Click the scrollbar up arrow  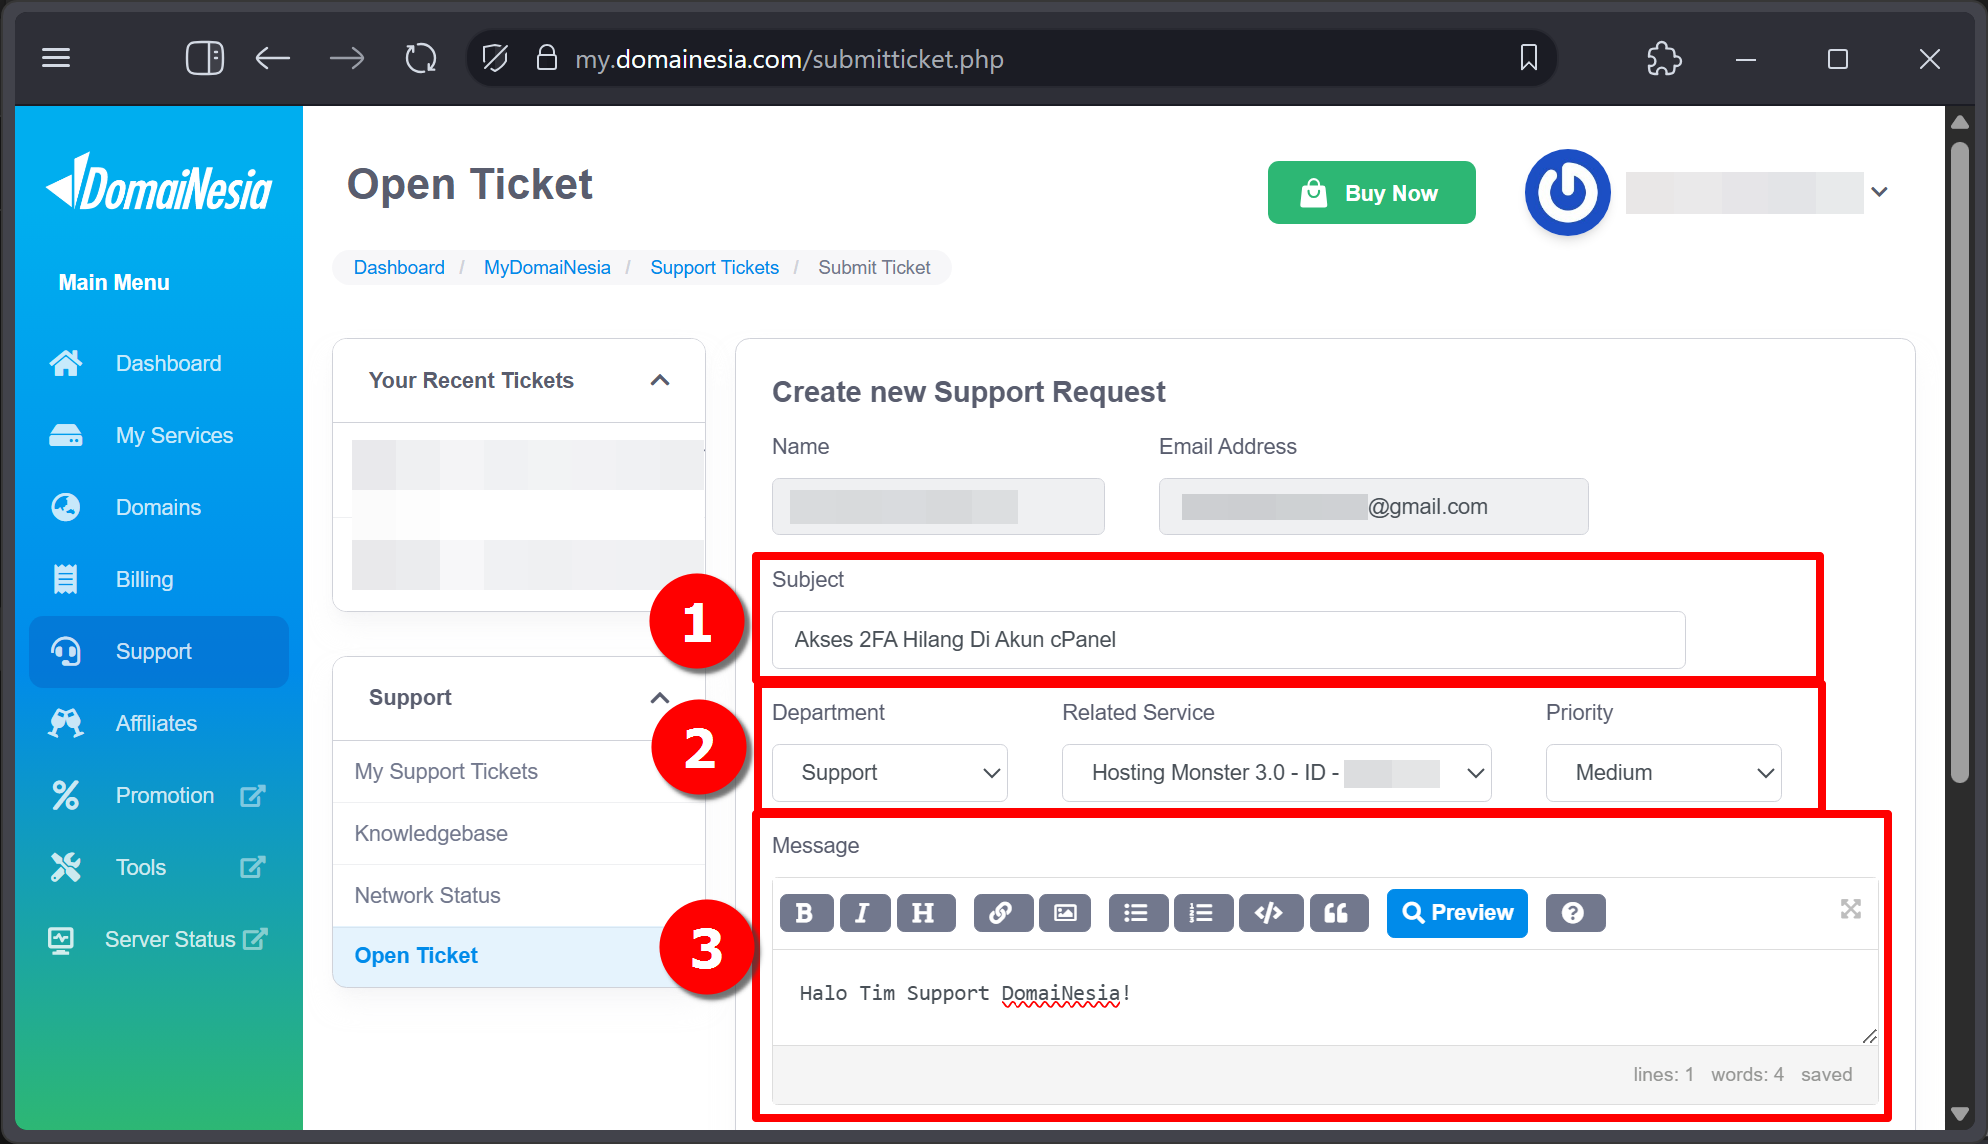tap(1960, 122)
